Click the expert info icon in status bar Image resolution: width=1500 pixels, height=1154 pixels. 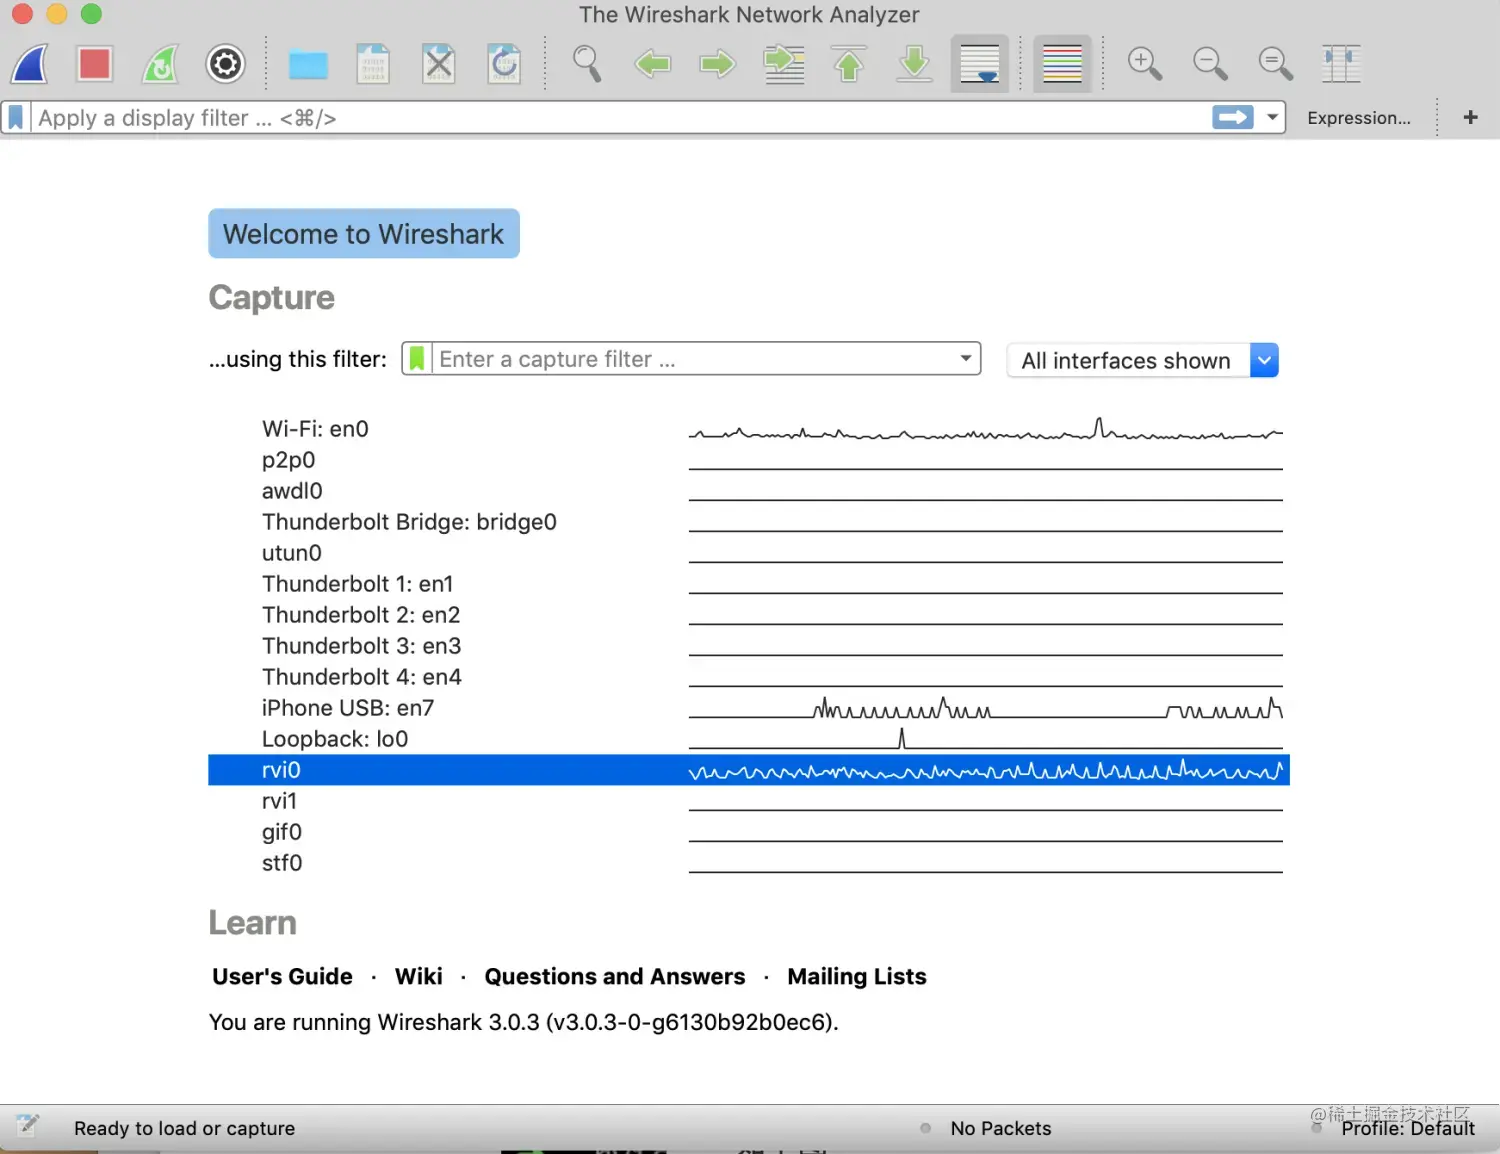click(x=27, y=1127)
